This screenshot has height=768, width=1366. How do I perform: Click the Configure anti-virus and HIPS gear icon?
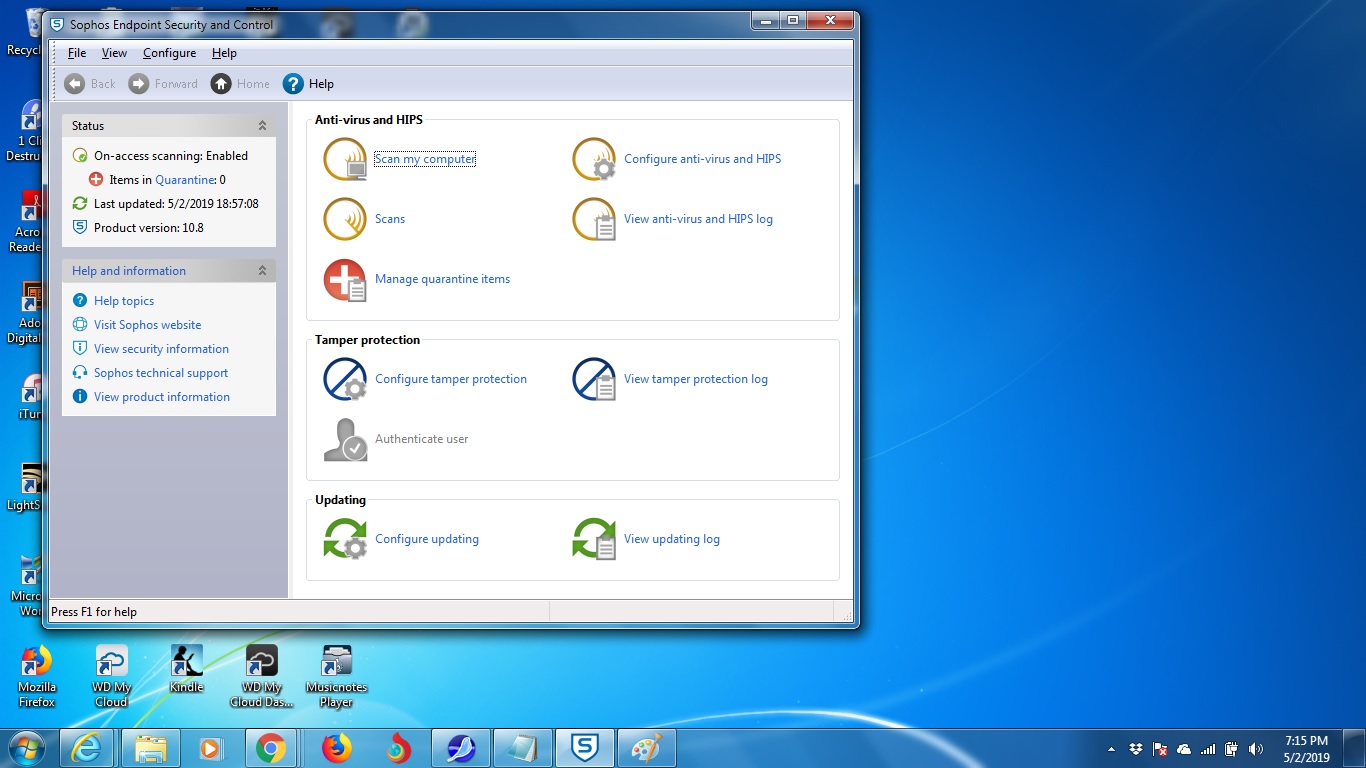594,159
